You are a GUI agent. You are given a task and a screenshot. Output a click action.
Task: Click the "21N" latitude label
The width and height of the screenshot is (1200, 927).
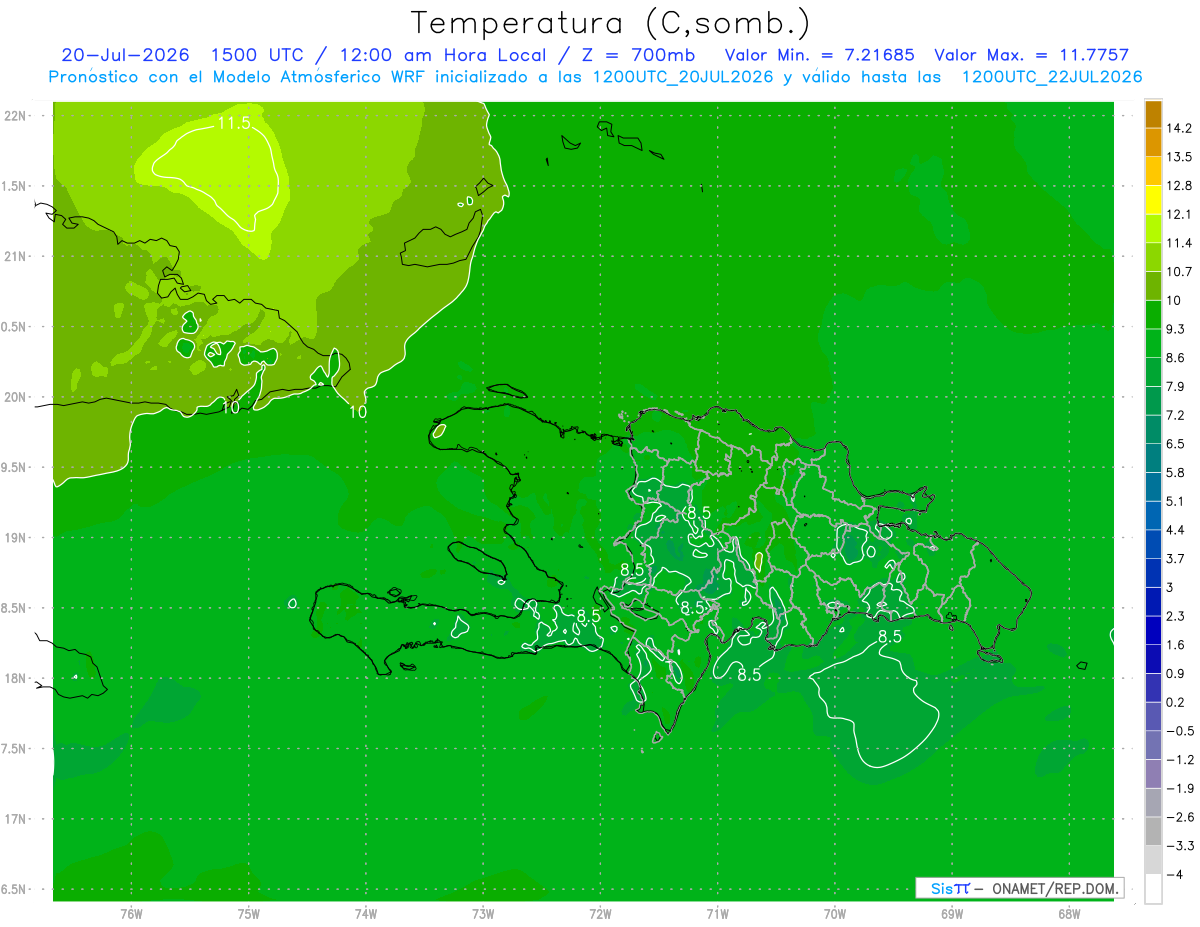(x=15, y=256)
